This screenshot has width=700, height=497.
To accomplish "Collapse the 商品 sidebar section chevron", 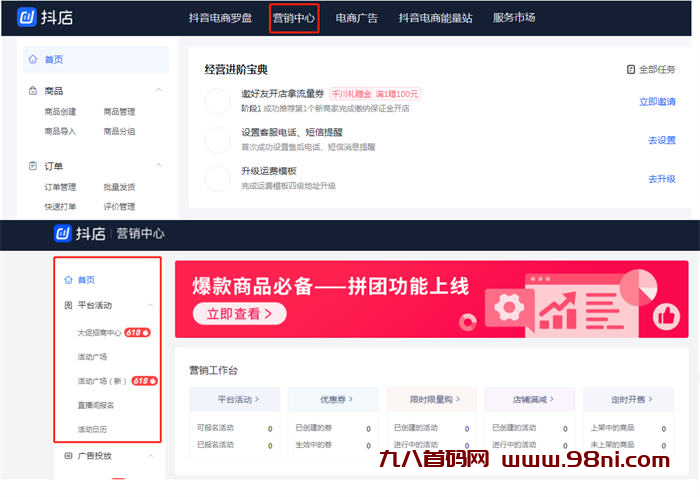I will [x=158, y=91].
